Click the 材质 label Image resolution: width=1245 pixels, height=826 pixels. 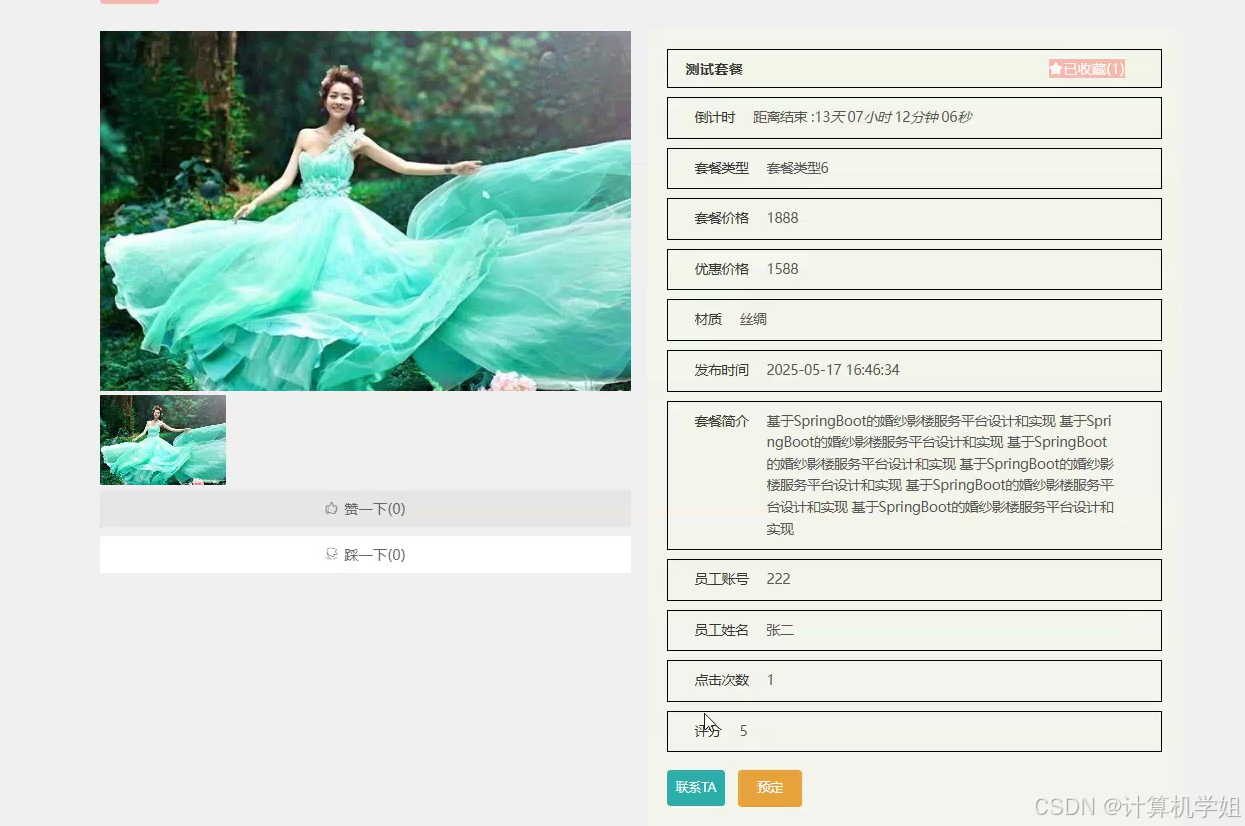[x=708, y=319]
